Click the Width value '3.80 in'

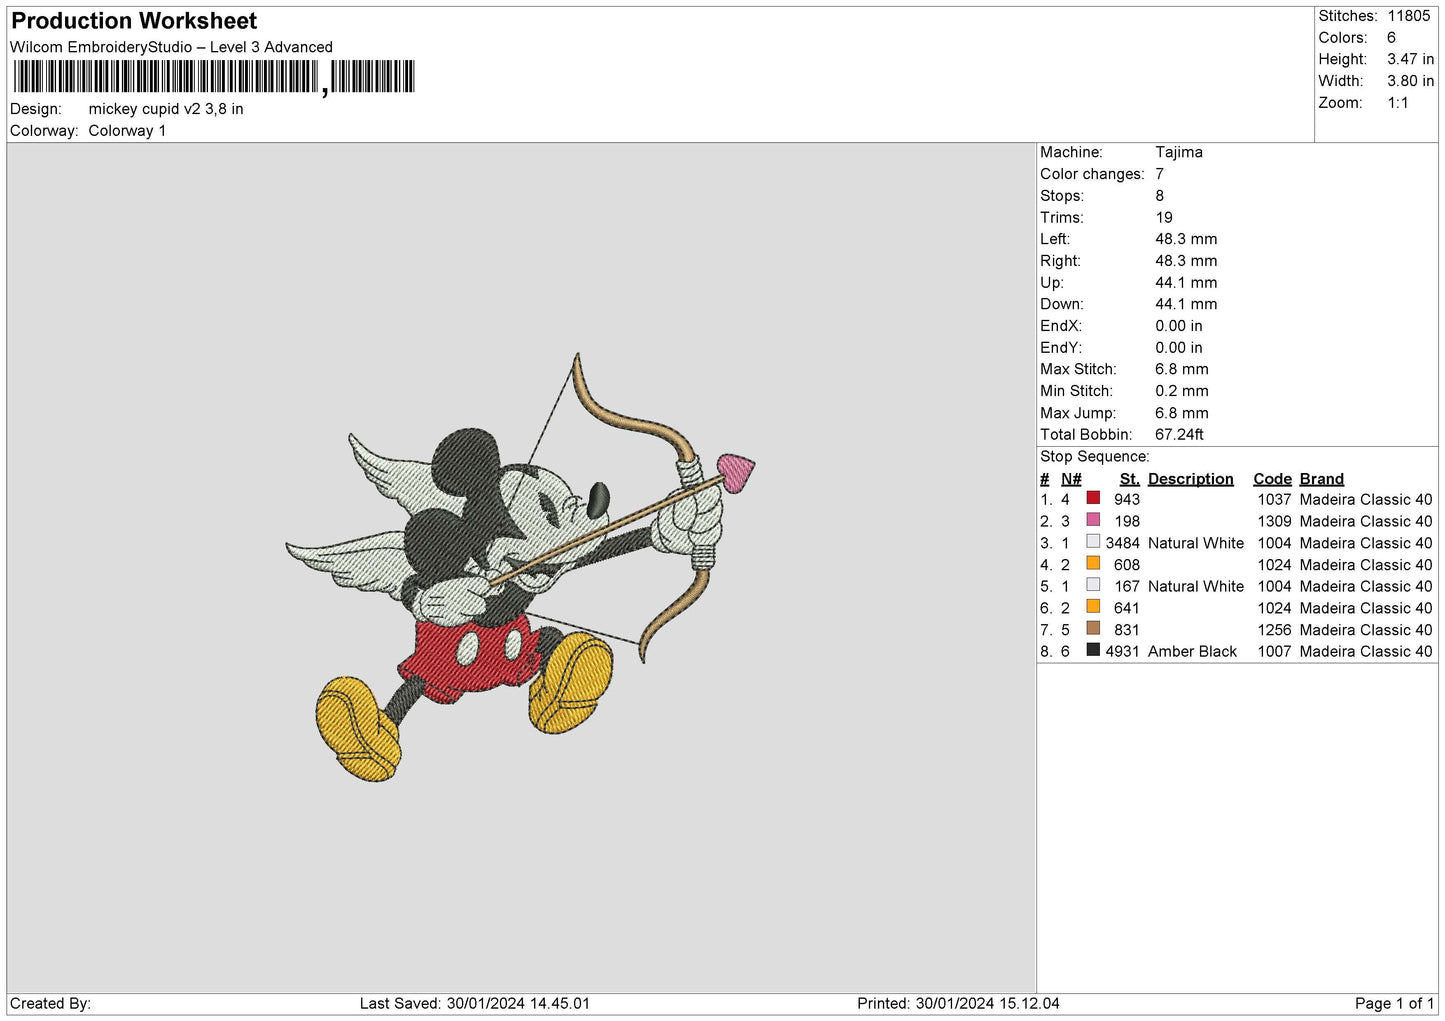[x=1410, y=81]
